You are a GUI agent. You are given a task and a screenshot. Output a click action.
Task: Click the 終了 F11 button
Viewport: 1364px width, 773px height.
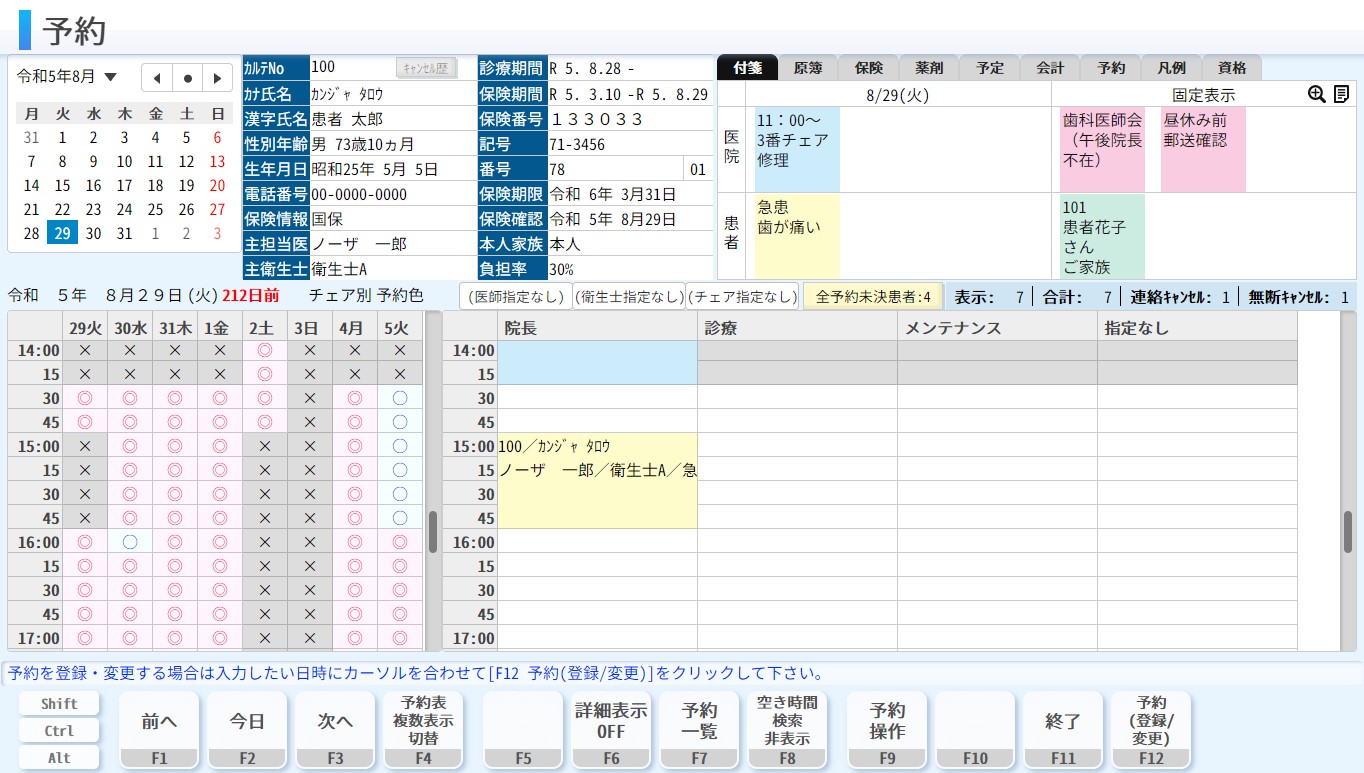[1063, 730]
